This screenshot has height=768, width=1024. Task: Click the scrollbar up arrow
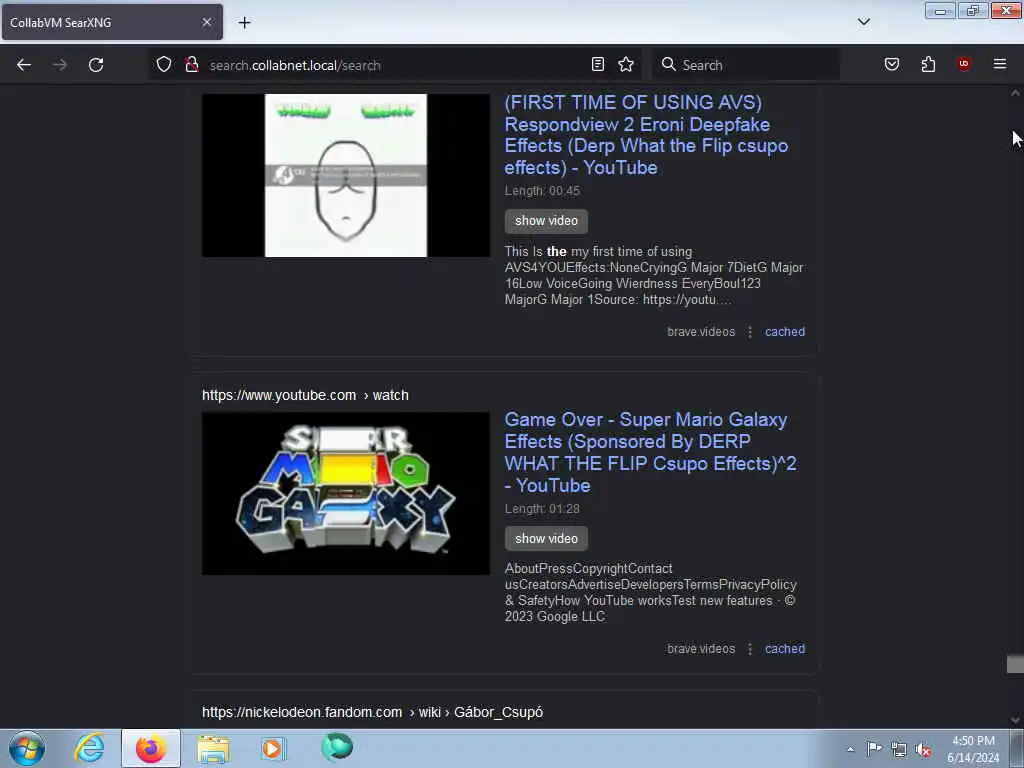pos(1015,93)
